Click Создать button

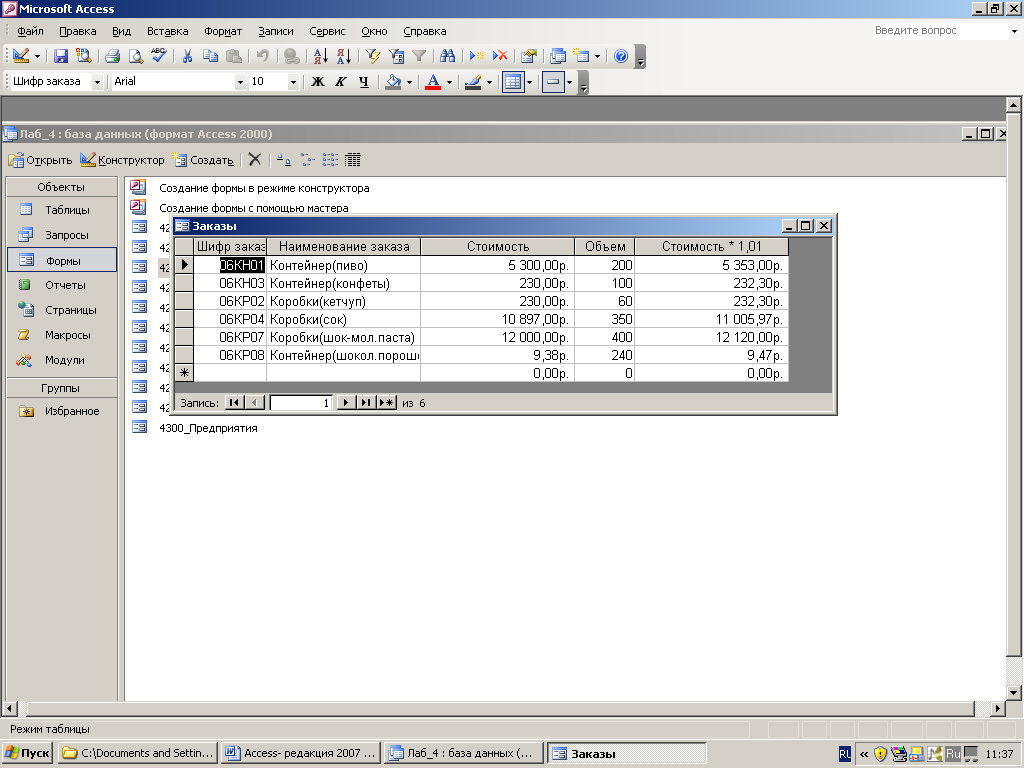tap(203, 160)
